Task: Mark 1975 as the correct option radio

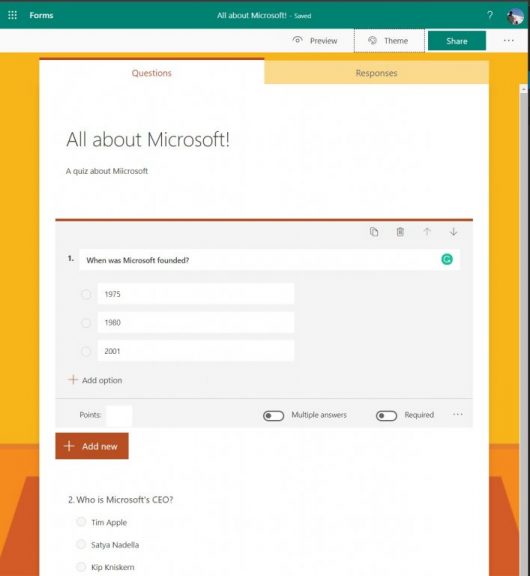Action: (86, 294)
